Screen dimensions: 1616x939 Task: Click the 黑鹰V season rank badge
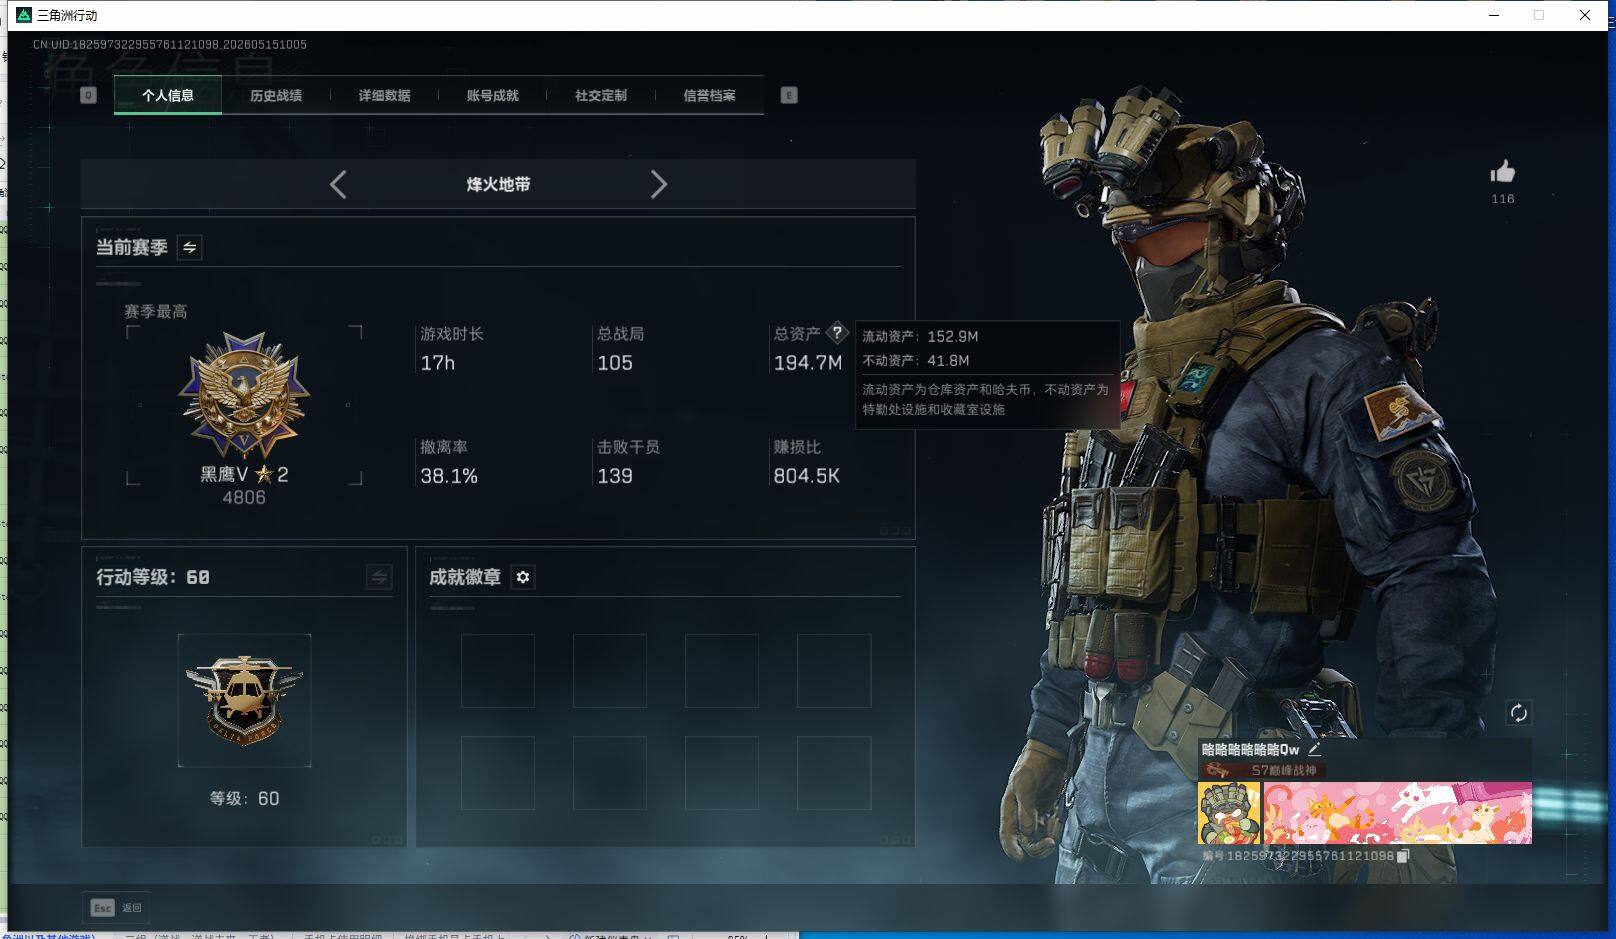[x=244, y=395]
